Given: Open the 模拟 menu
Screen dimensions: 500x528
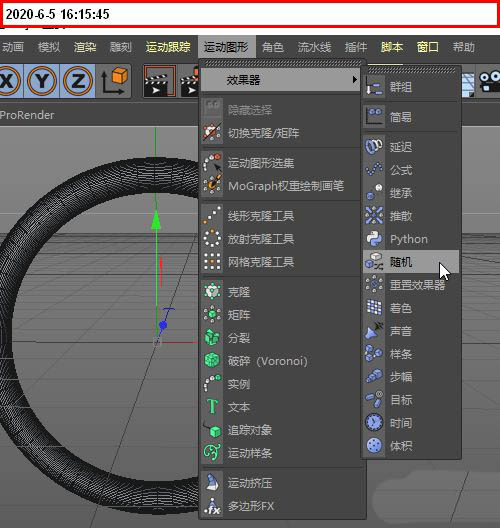Looking at the screenshot, I should pyautogui.click(x=49, y=47).
